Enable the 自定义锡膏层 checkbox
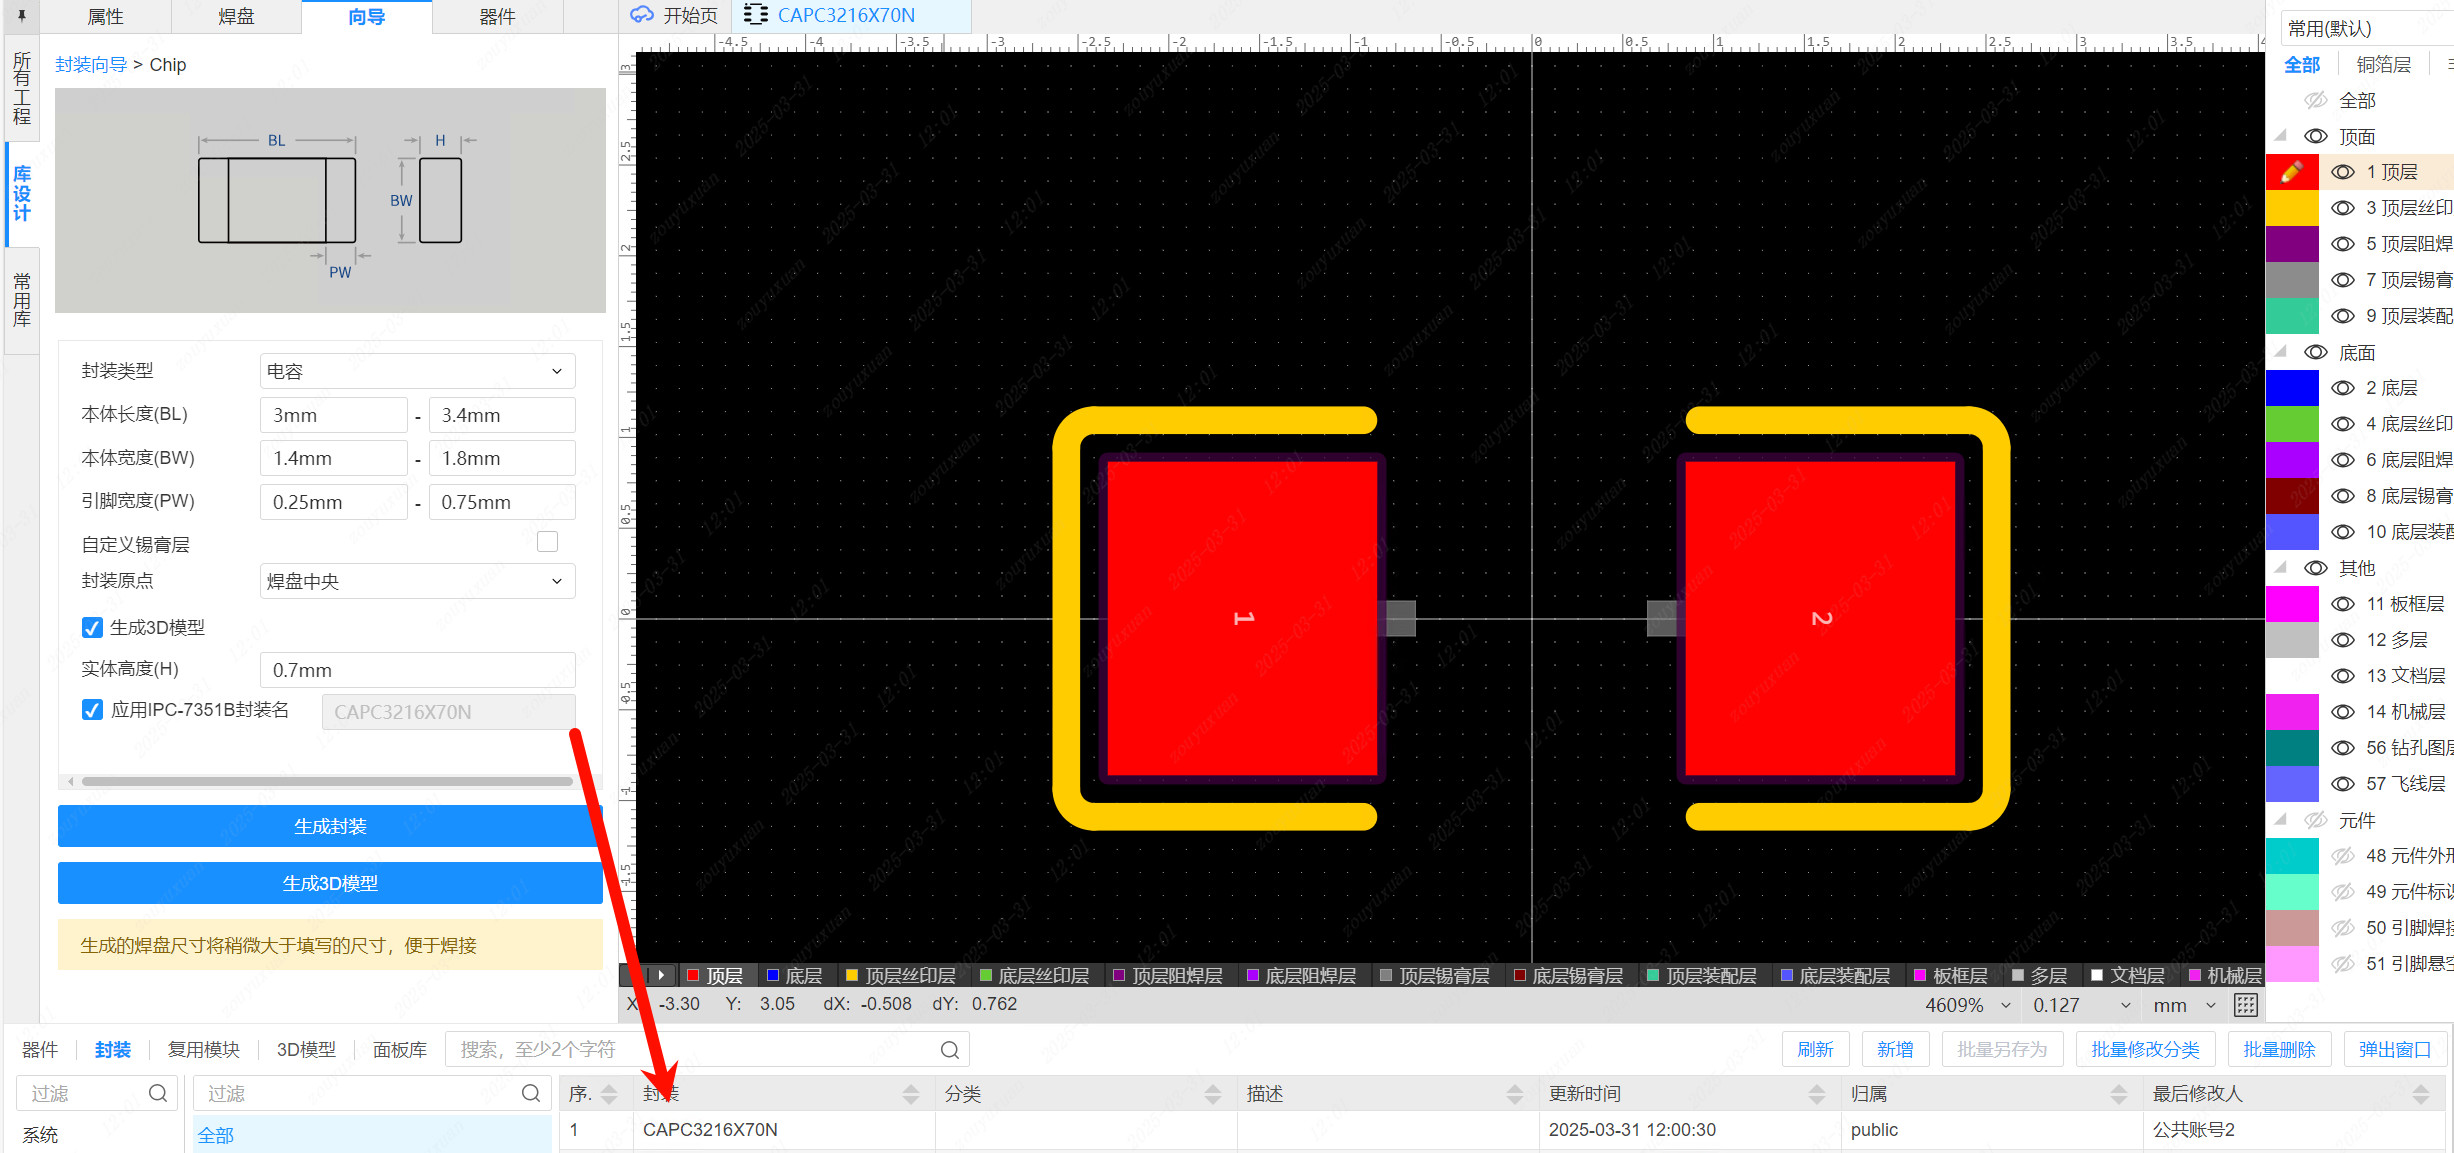The image size is (2454, 1153). (547, 542)
